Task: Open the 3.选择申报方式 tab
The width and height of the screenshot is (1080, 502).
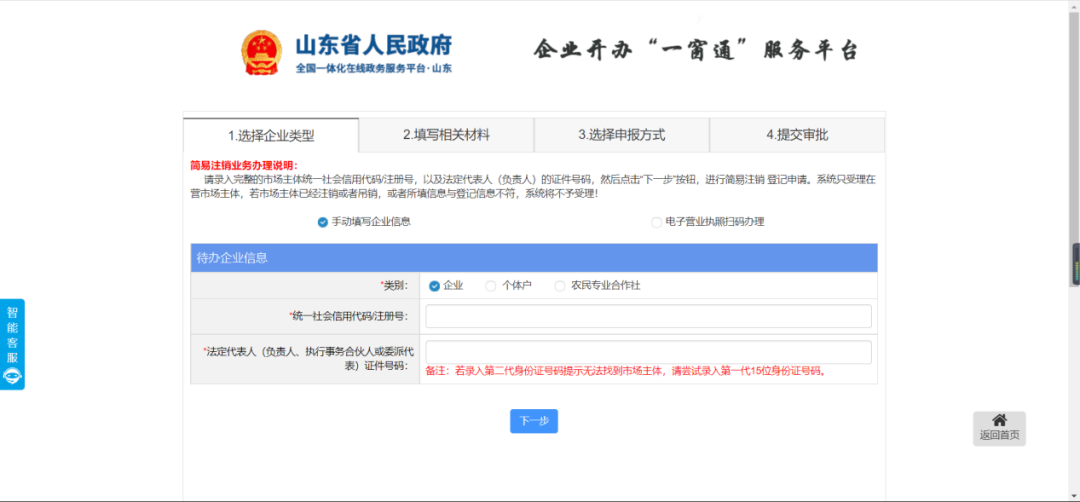Action: point(621,135)
